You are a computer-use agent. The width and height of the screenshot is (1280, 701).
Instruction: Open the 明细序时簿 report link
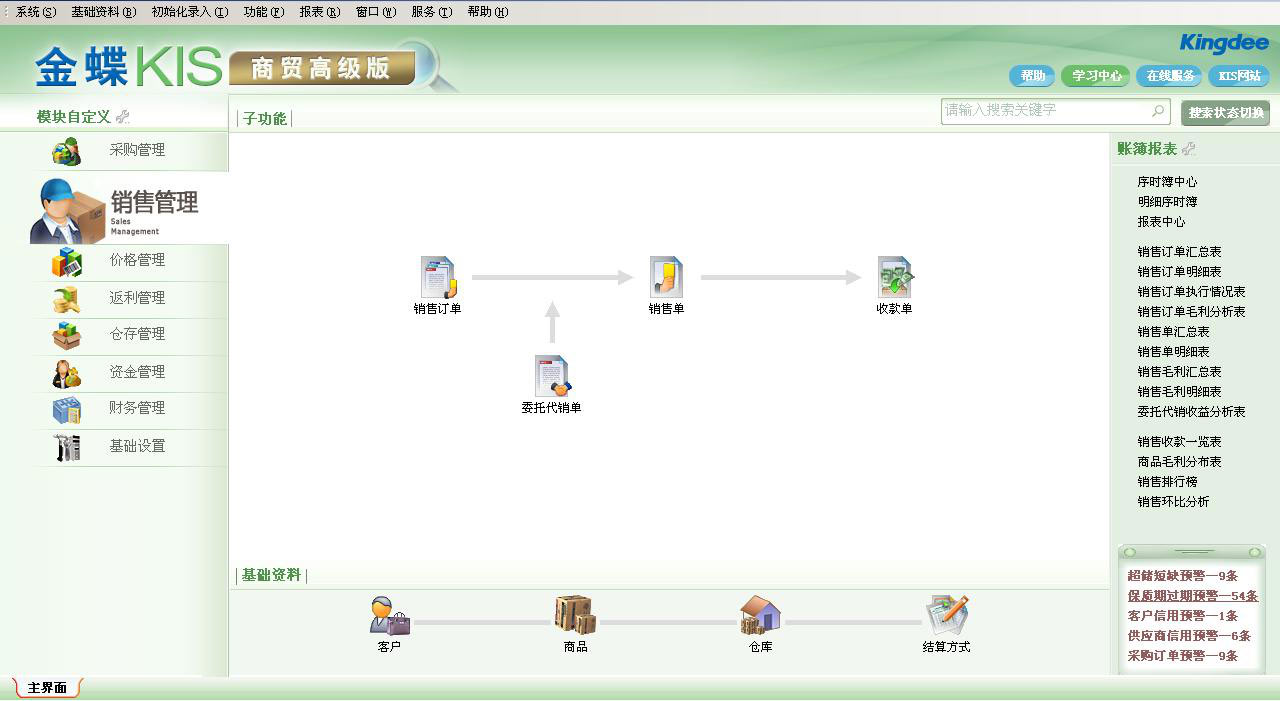tap(1167, 202)
